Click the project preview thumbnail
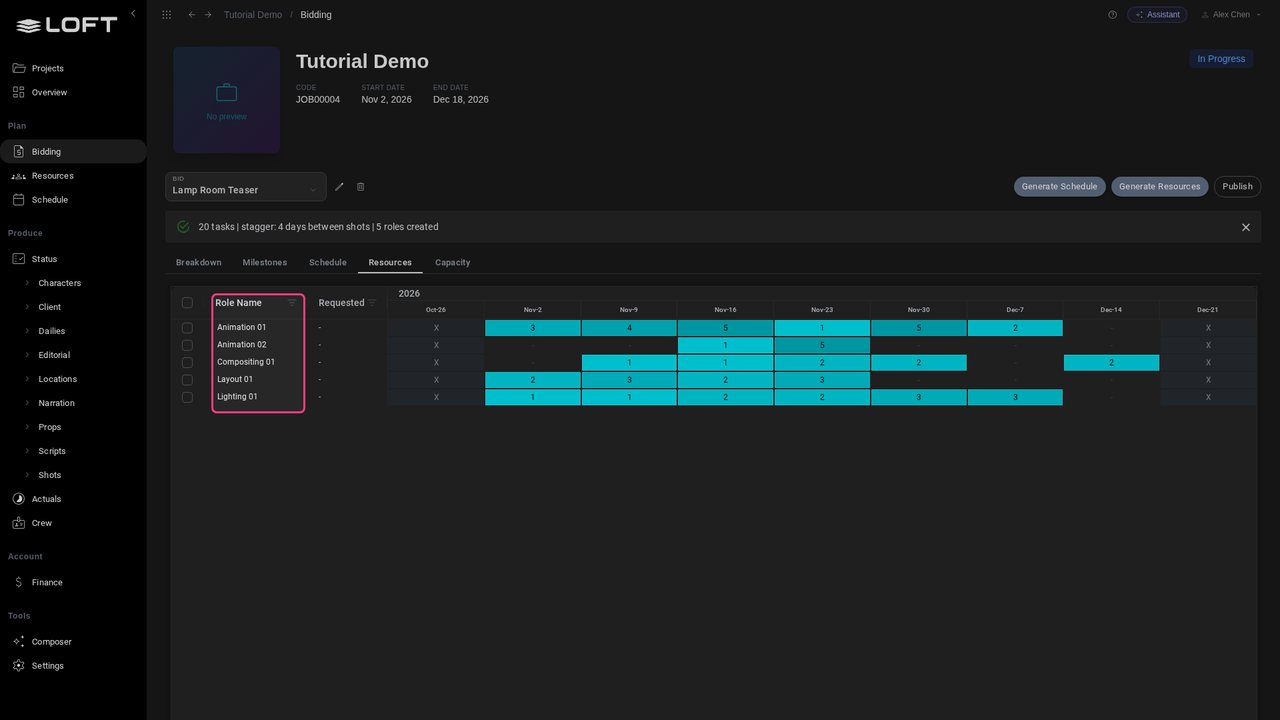1280x720 pixels. coord(227,100)
